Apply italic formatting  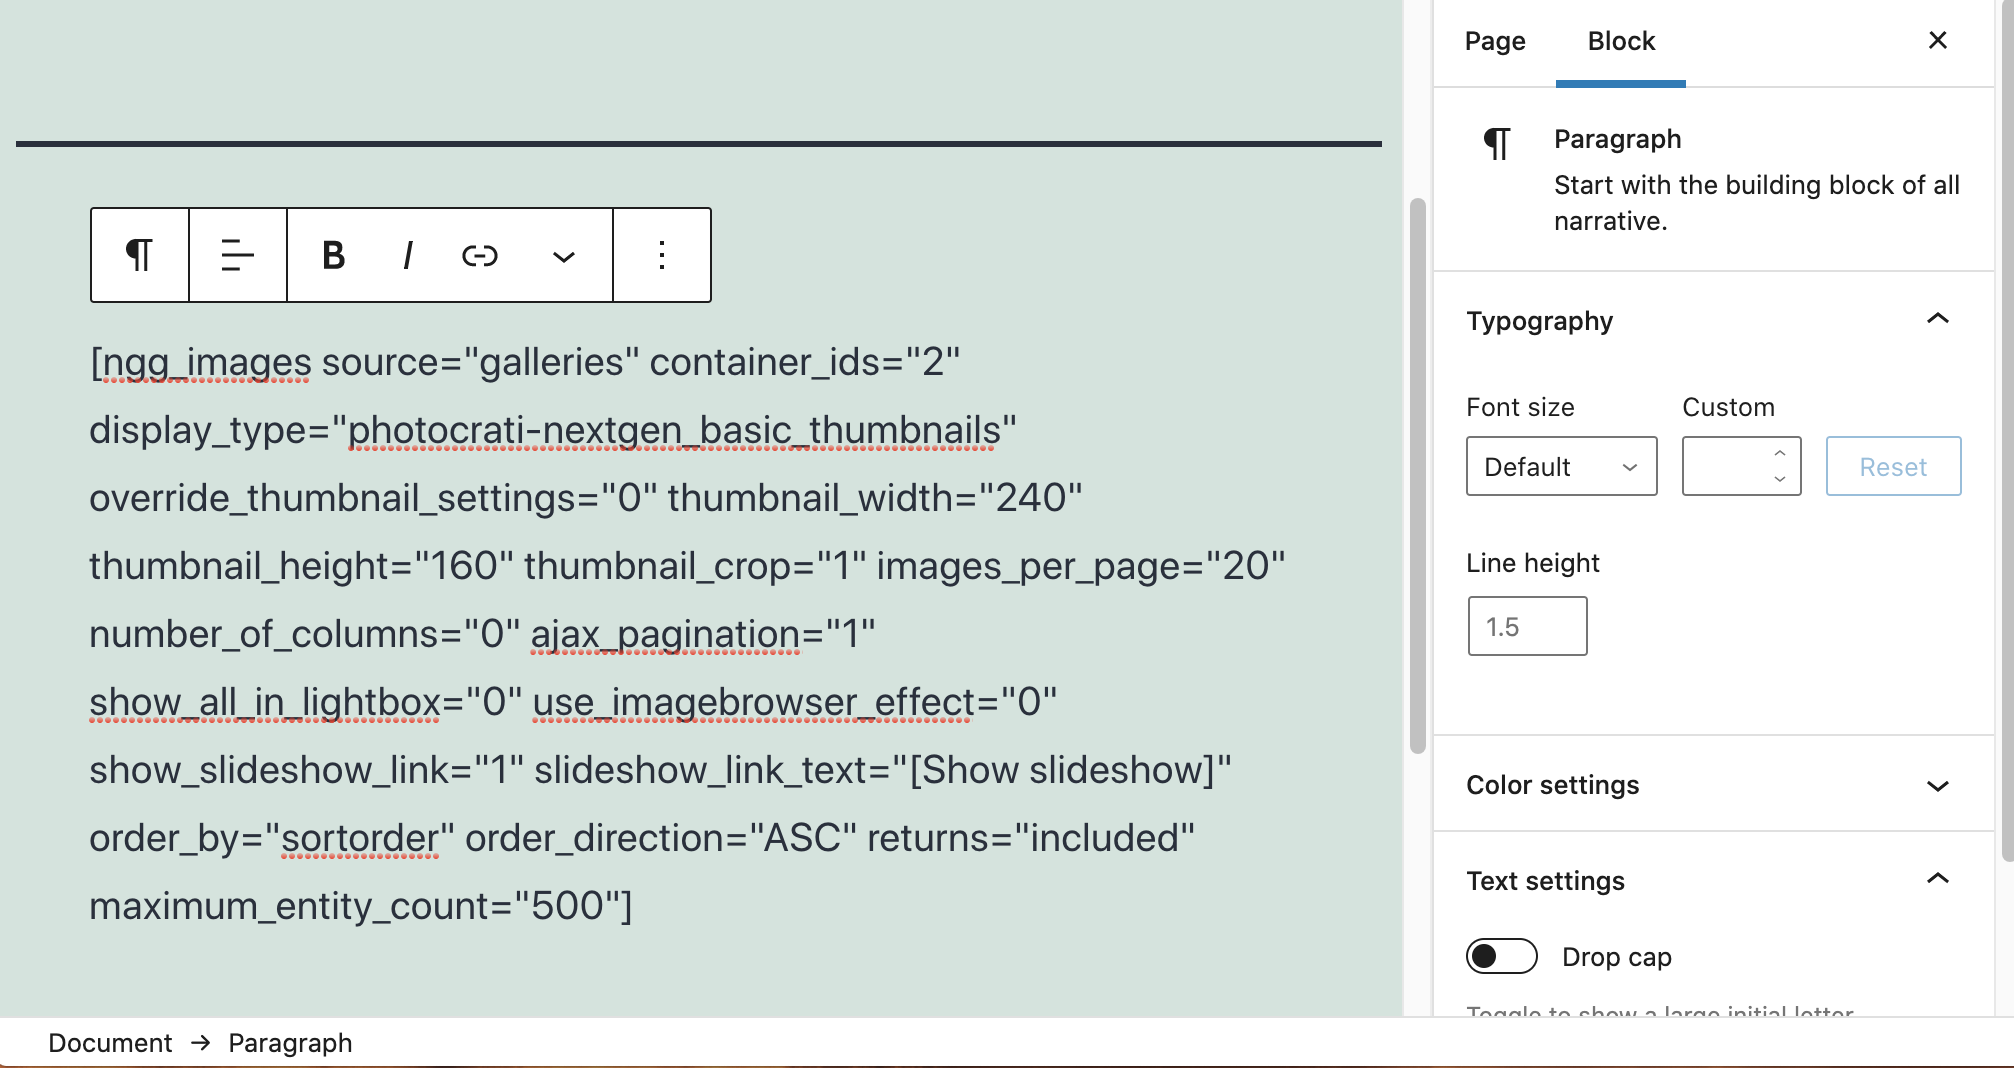pos(407,255)
